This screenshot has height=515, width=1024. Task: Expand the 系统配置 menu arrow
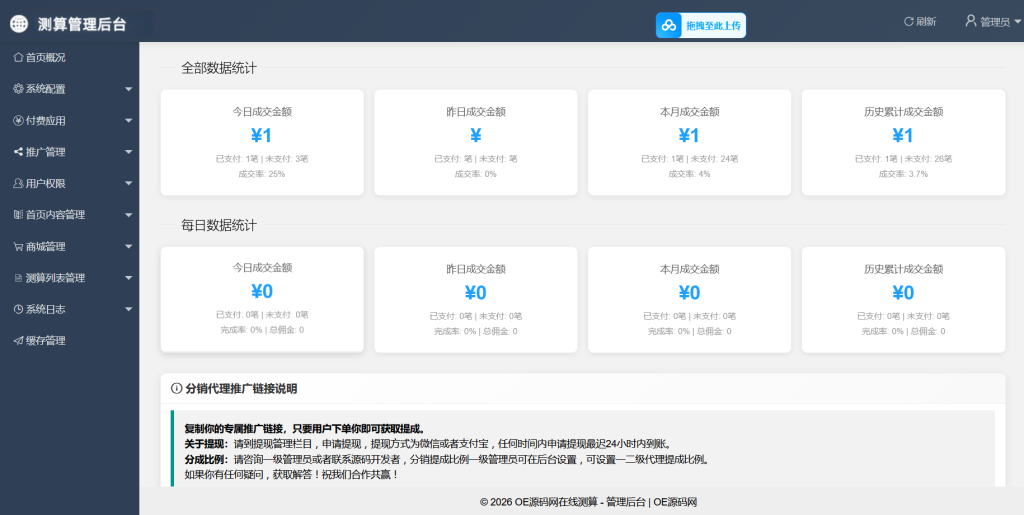pyautogui.click(x=129, y=89)
